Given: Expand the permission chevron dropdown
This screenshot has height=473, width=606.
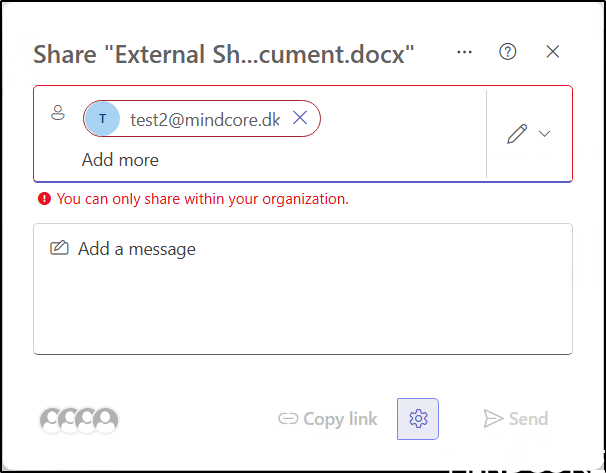Looking at the screenshot, I should [545, 134].
